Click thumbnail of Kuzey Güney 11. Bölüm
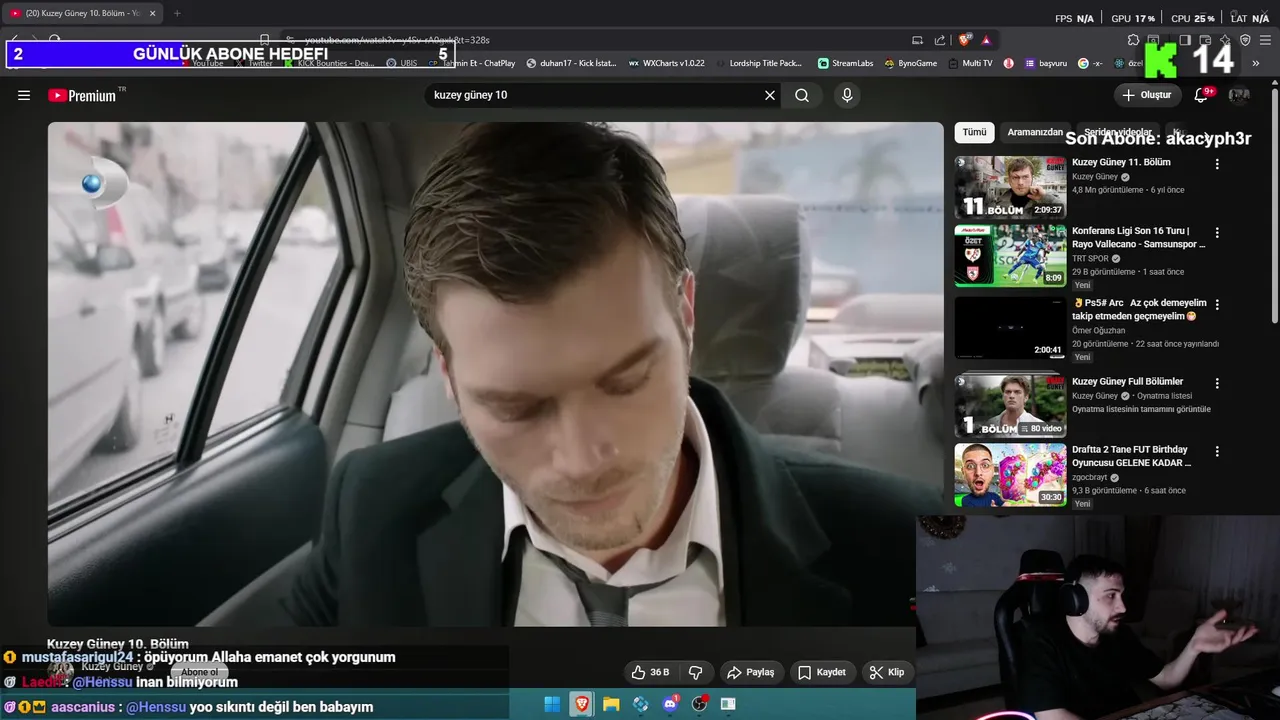This screenshot has height=720, width=1280. (x=1010, y=187)
